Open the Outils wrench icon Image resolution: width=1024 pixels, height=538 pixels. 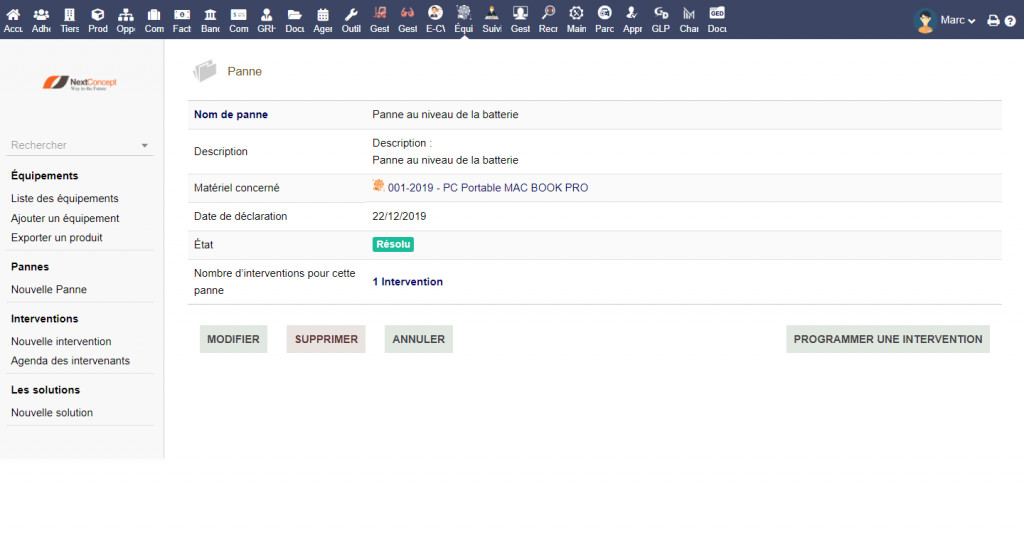351,19
